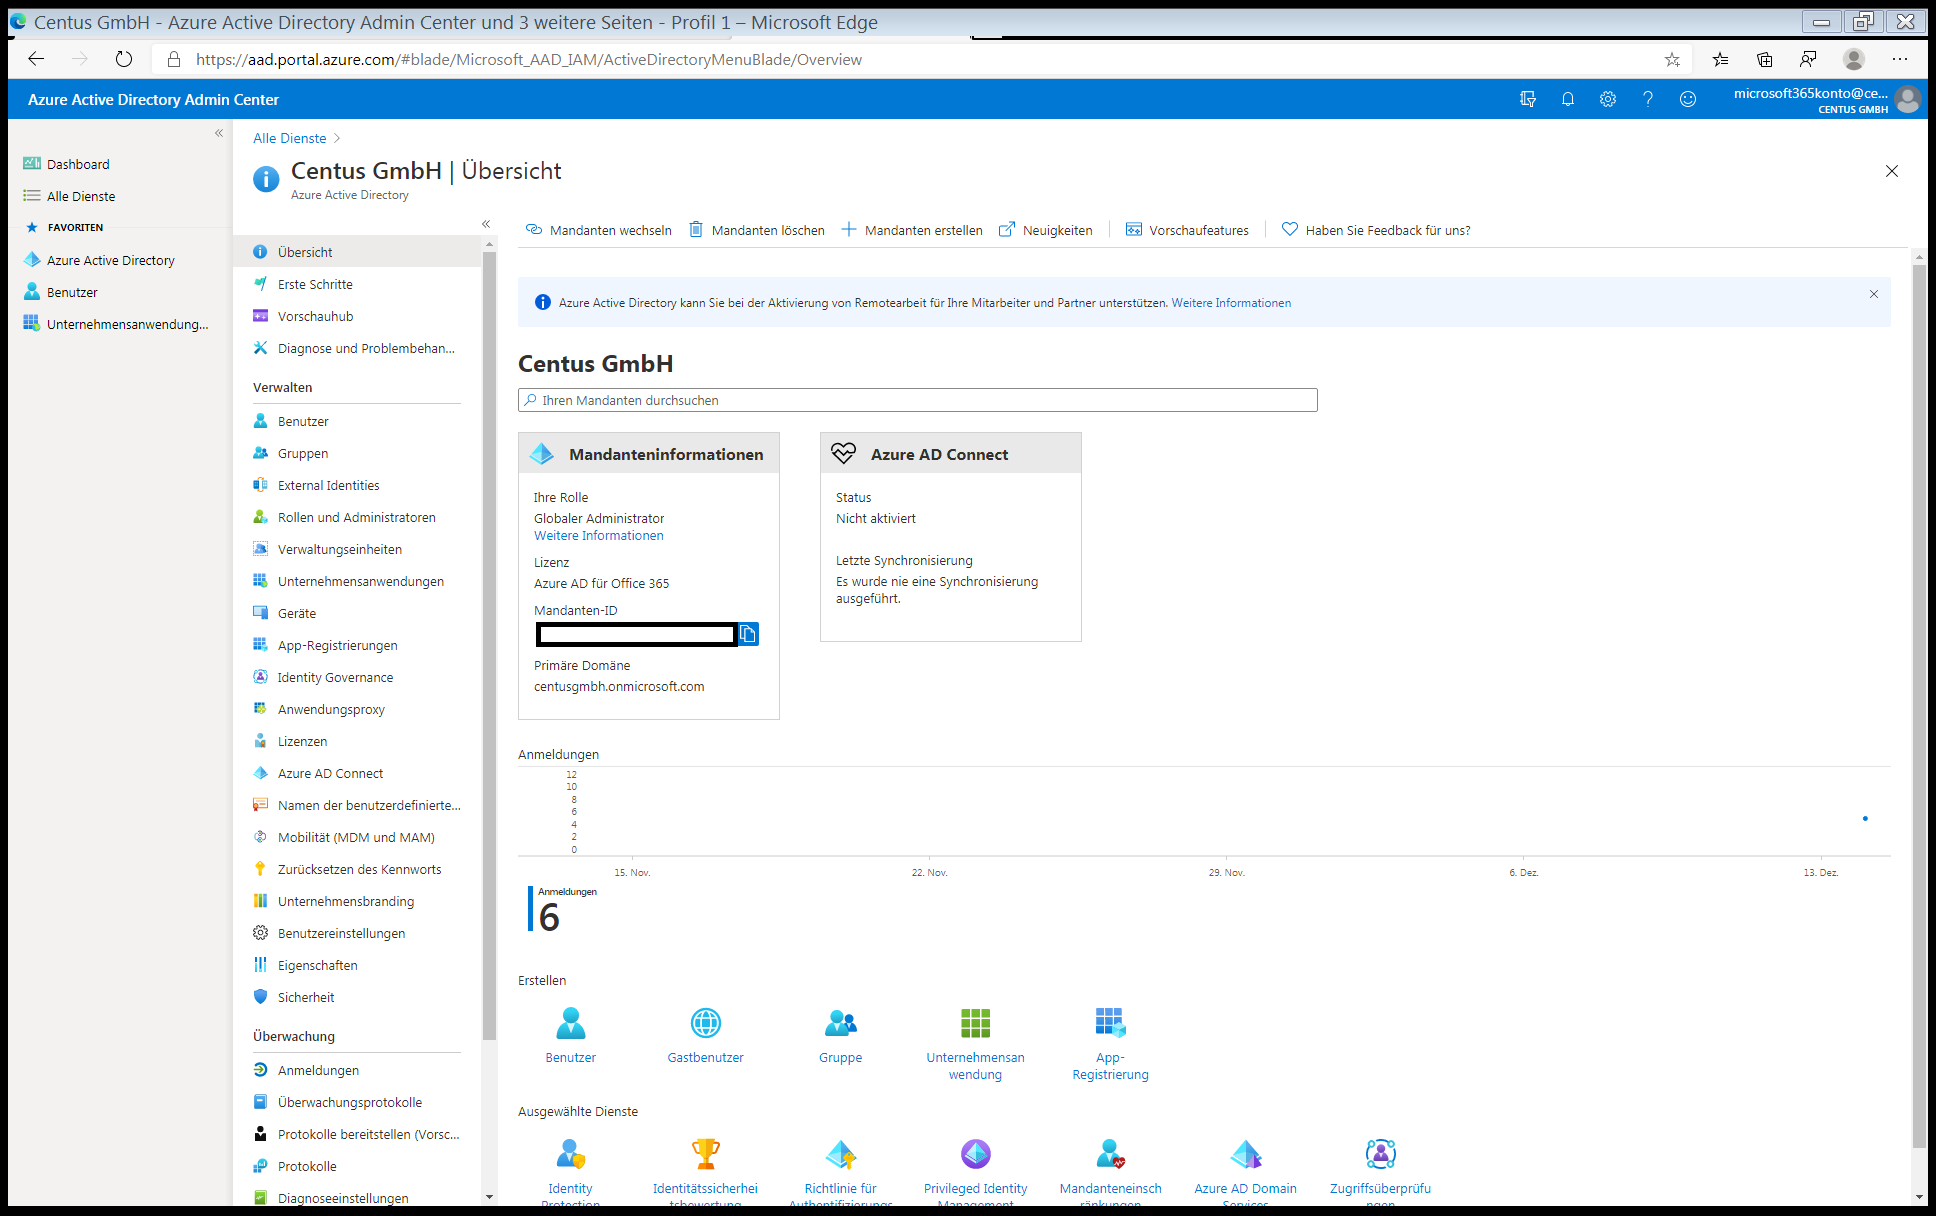Open the directory and subscription filter icon
1936x1216 pixels.
tap(1528, 99)
